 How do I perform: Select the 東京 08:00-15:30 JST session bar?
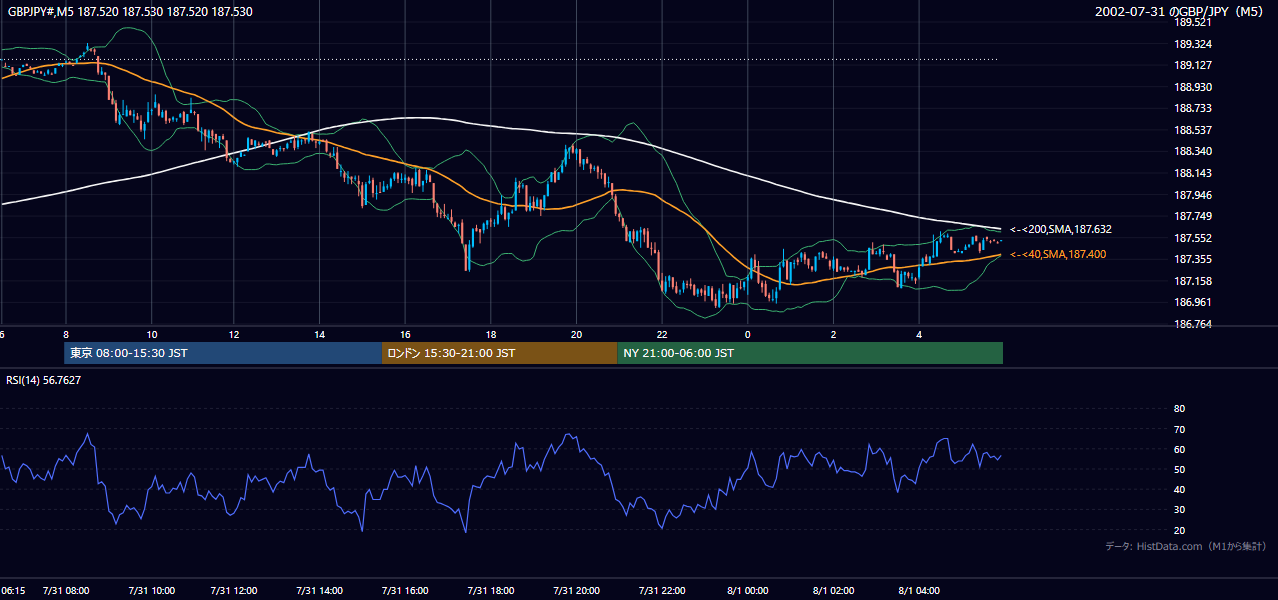coord(223,353)
